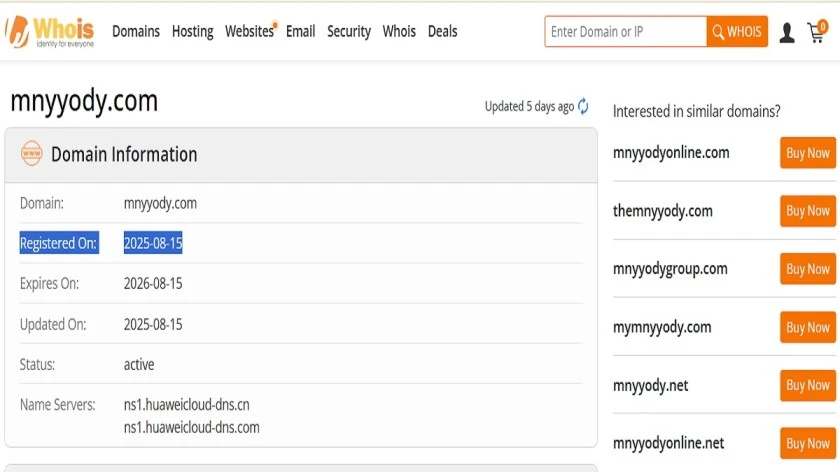Click the Status label
The image size is (840, 472).
[38, 364]
